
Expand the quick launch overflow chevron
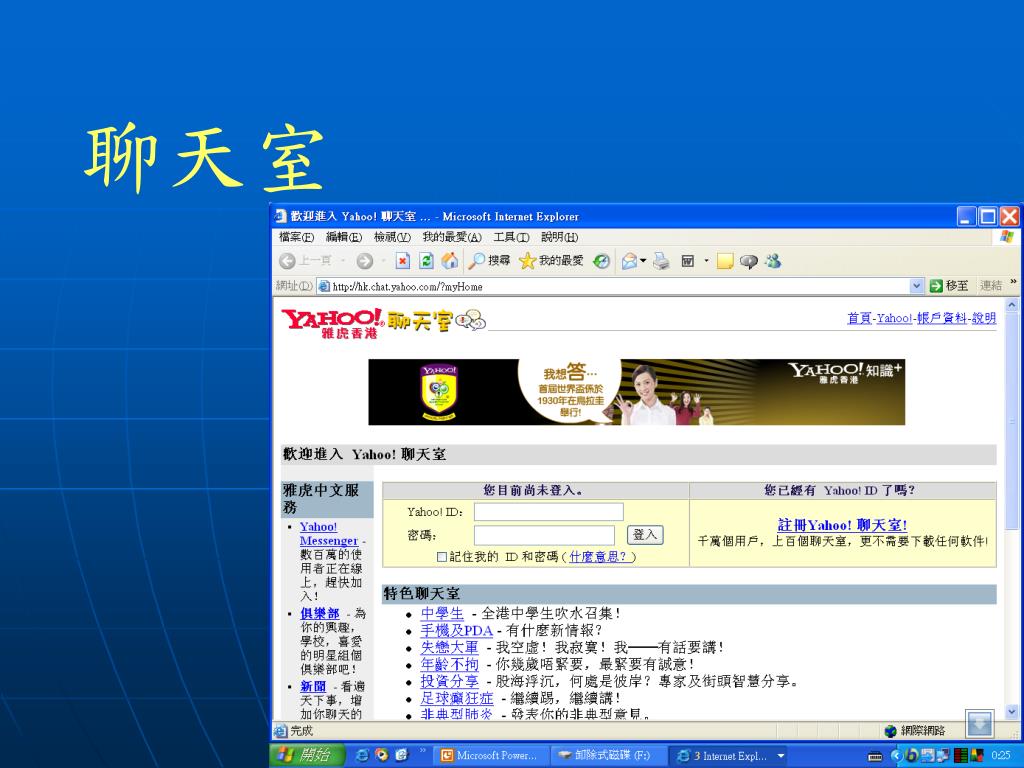click(x=423, y=750)
